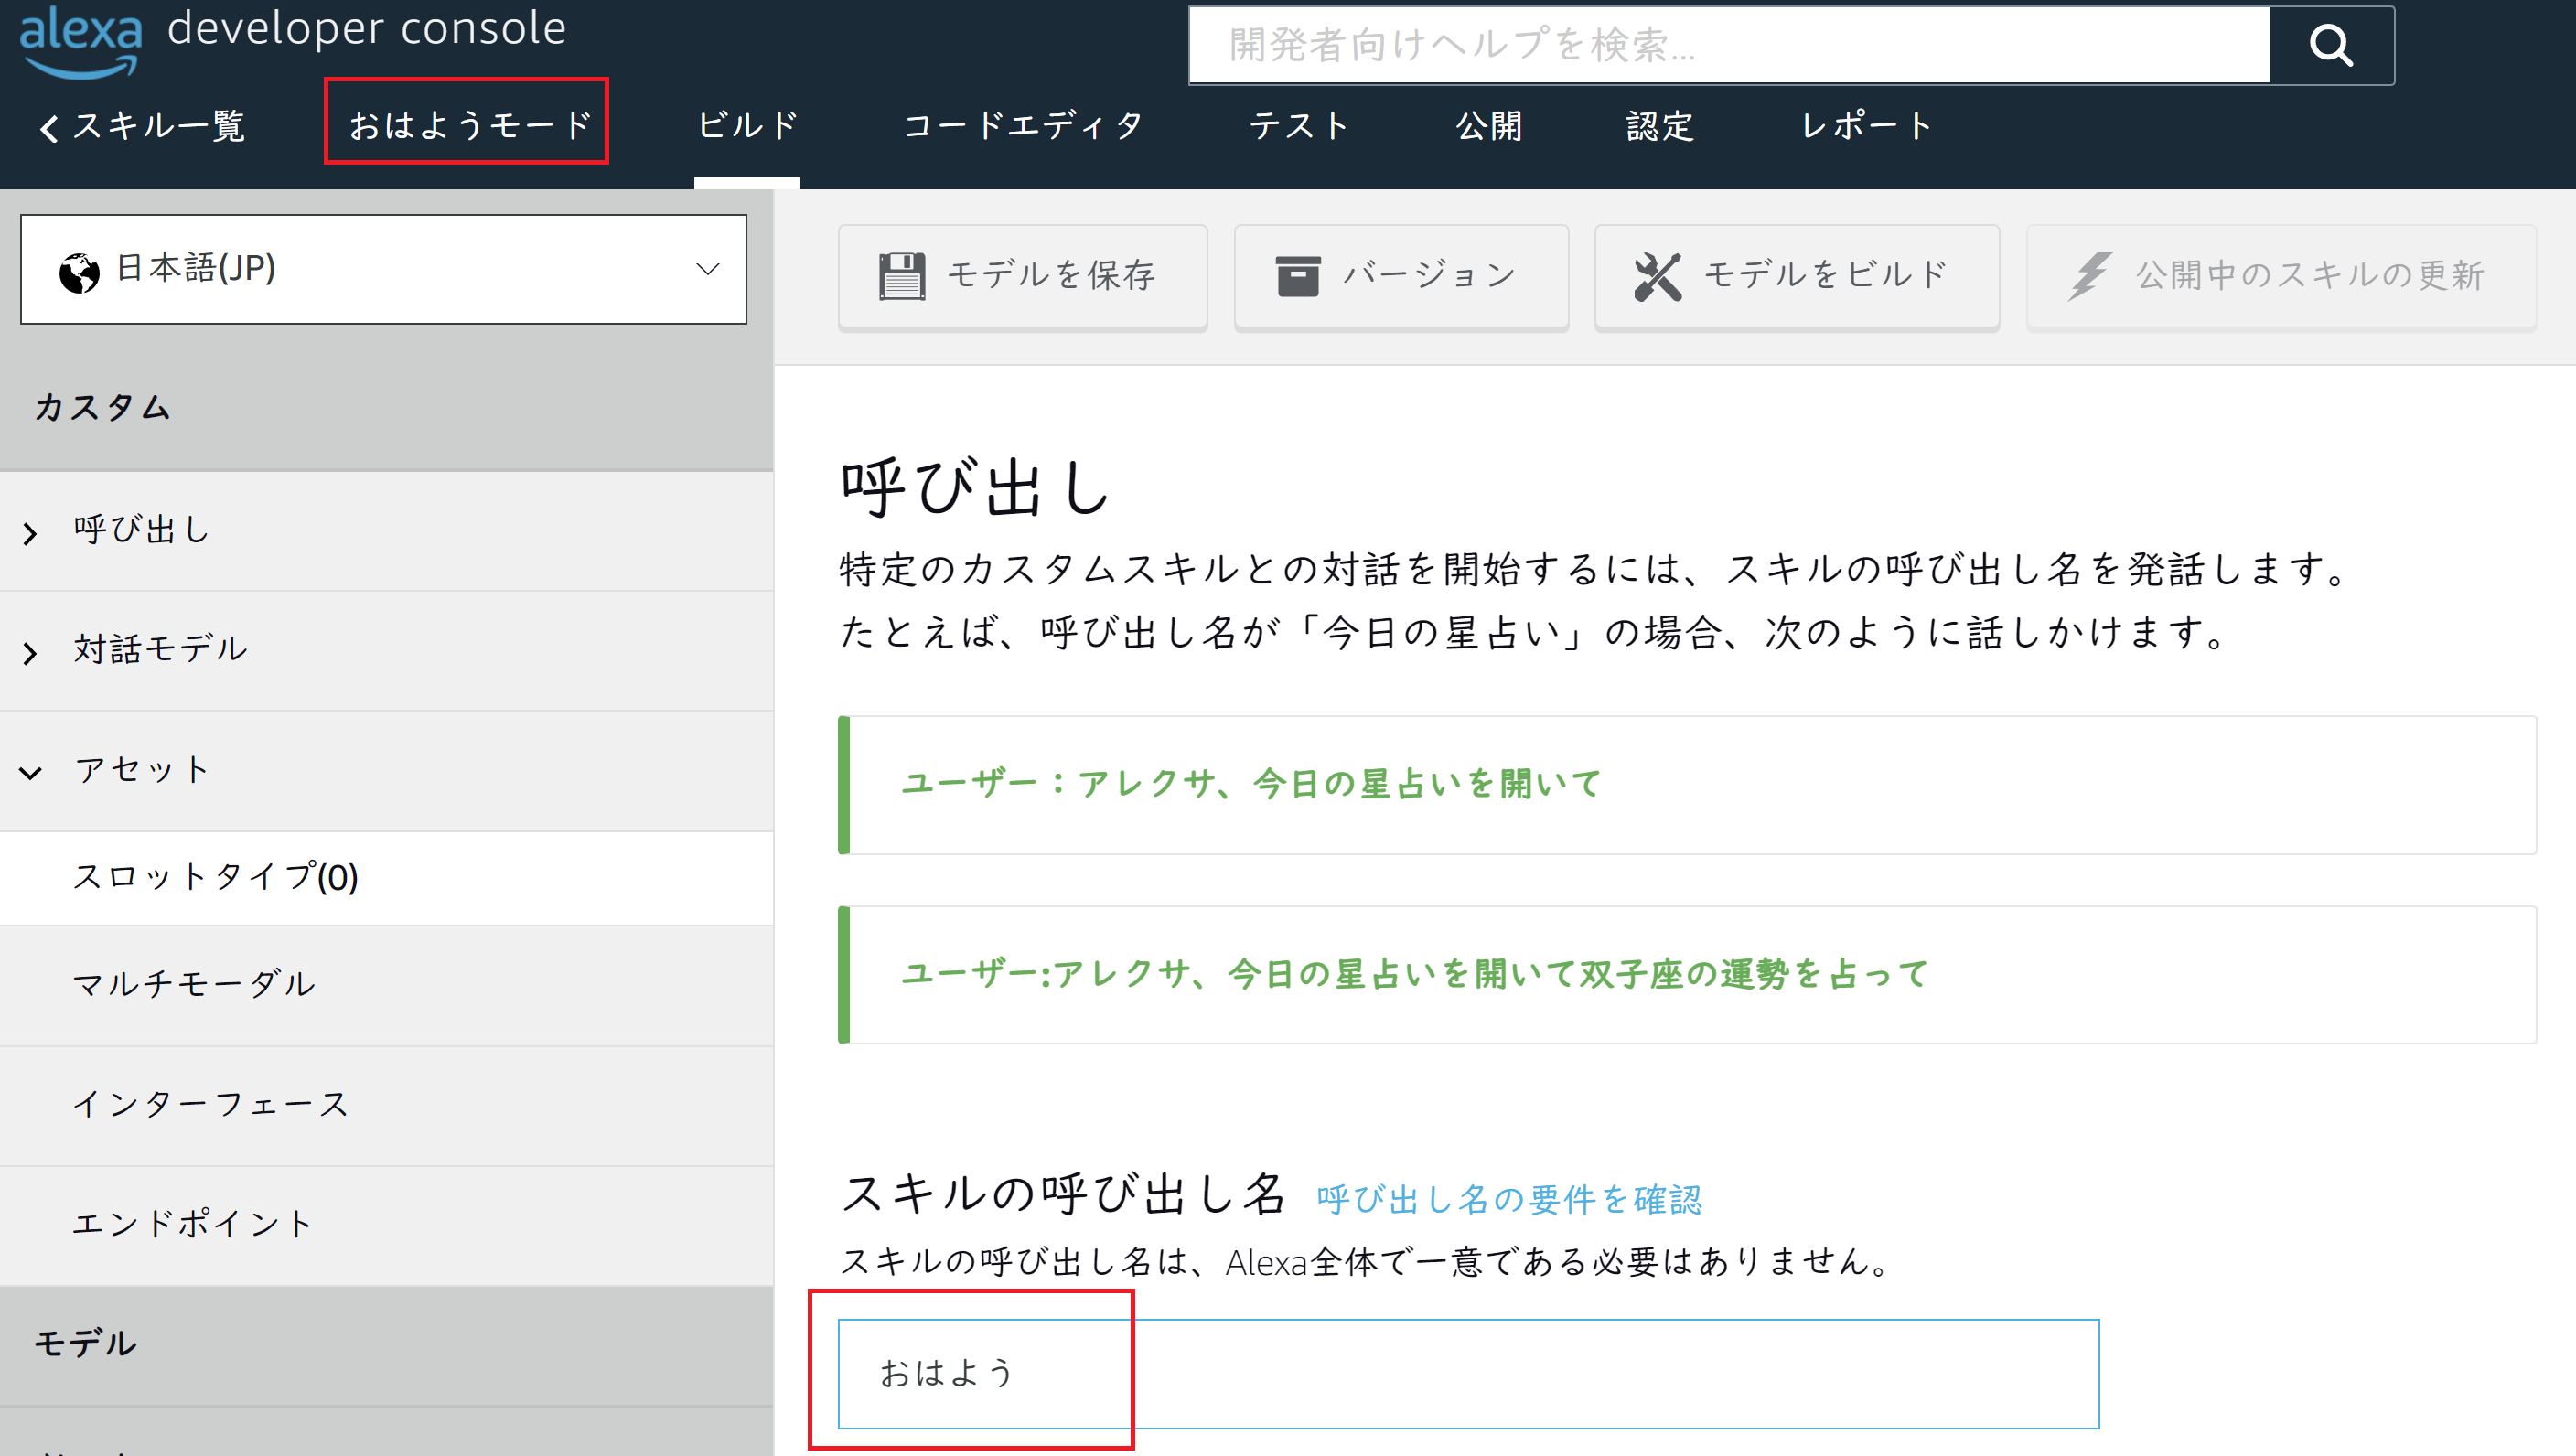Open the コードエディタ tab
The image size is (2576, 1456).
[x=1022, y=127]
